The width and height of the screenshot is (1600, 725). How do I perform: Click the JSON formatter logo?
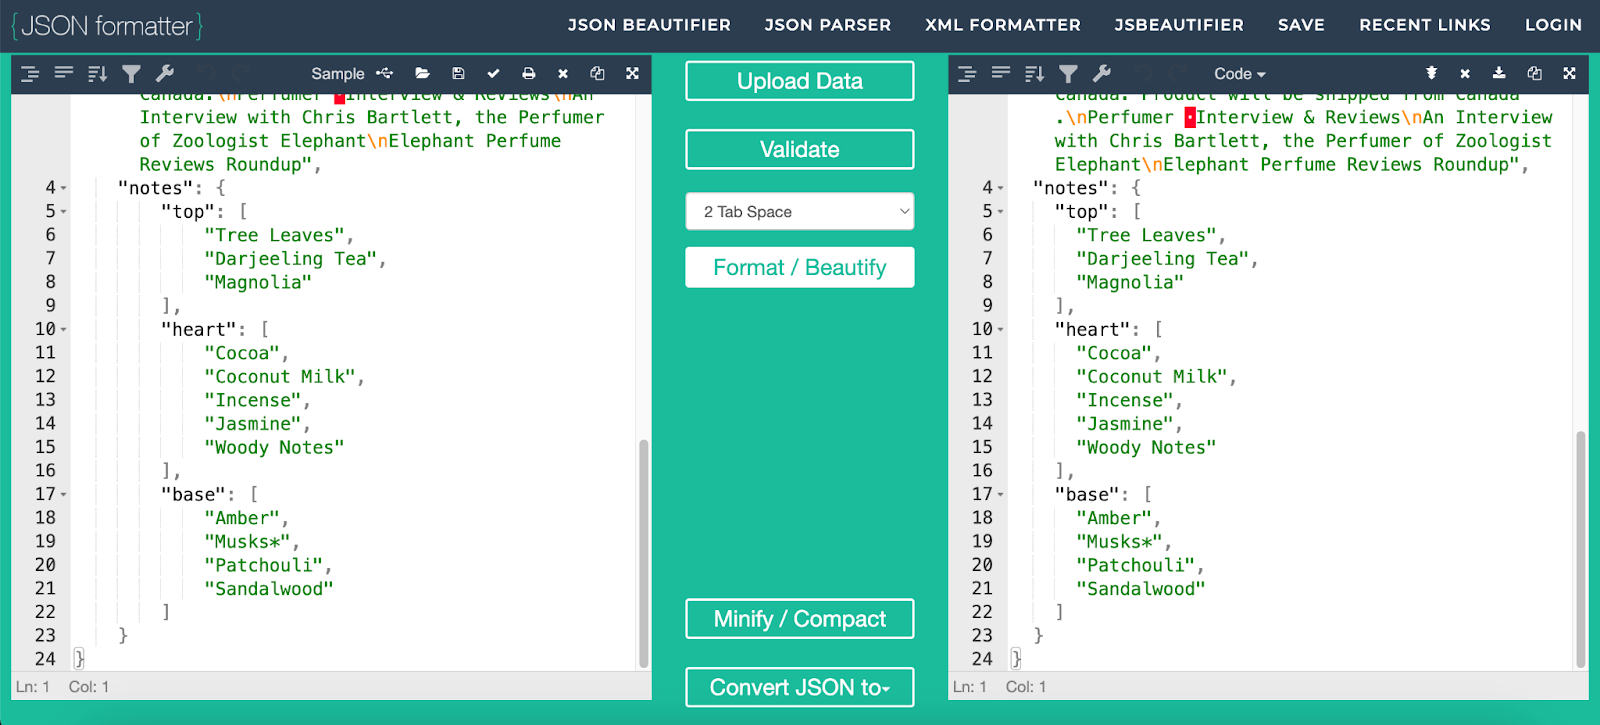point(107,25)
